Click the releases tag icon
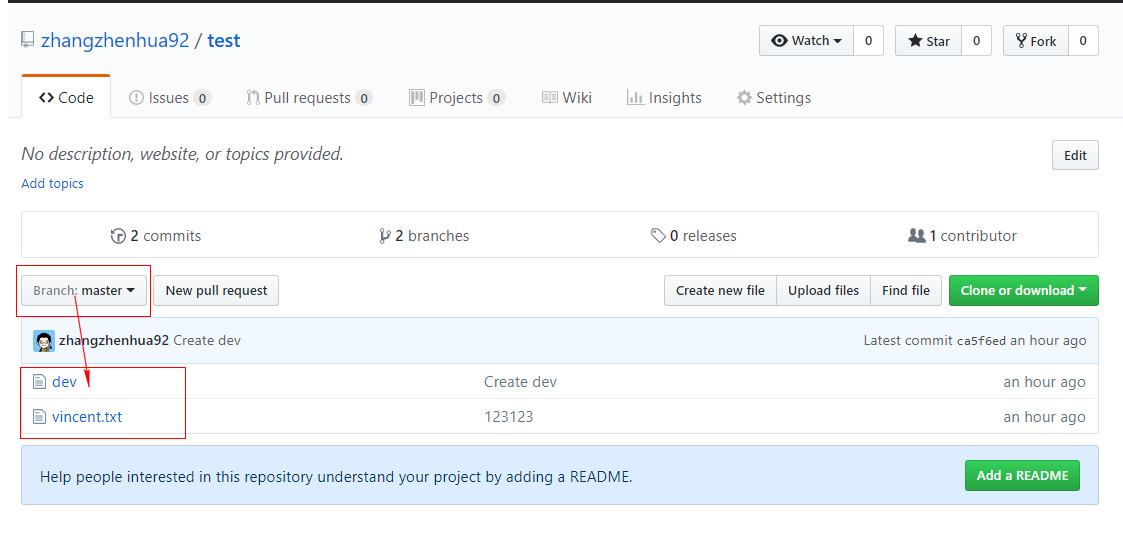 point(658,236)
